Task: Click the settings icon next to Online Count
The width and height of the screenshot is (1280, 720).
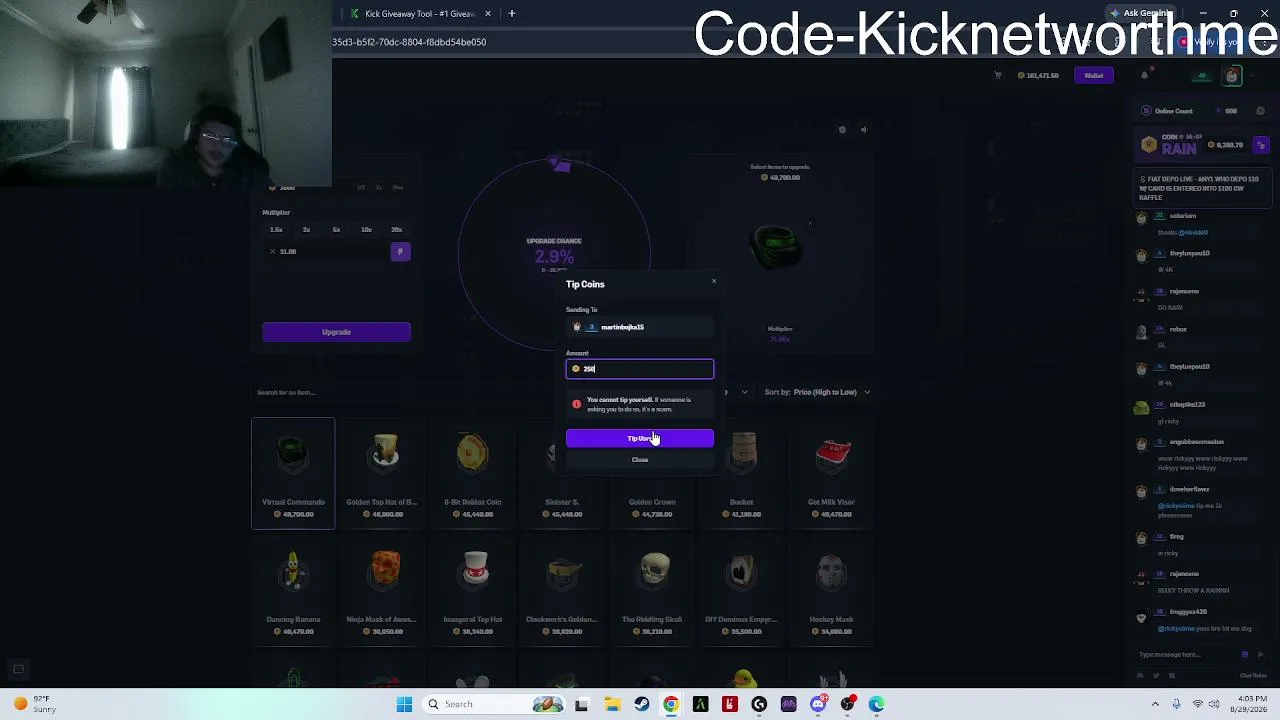Action: coord(1260,111)
